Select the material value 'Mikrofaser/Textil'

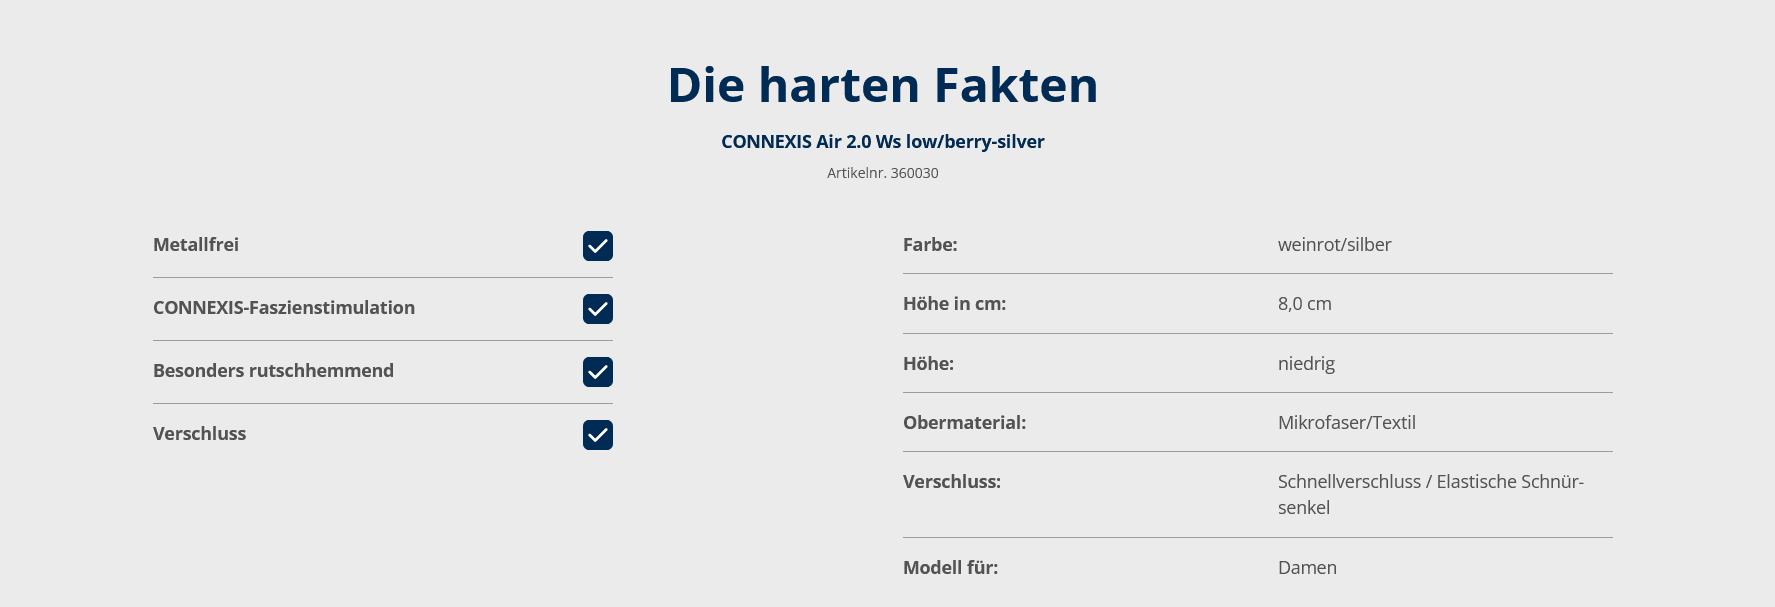coord(1347,423)
